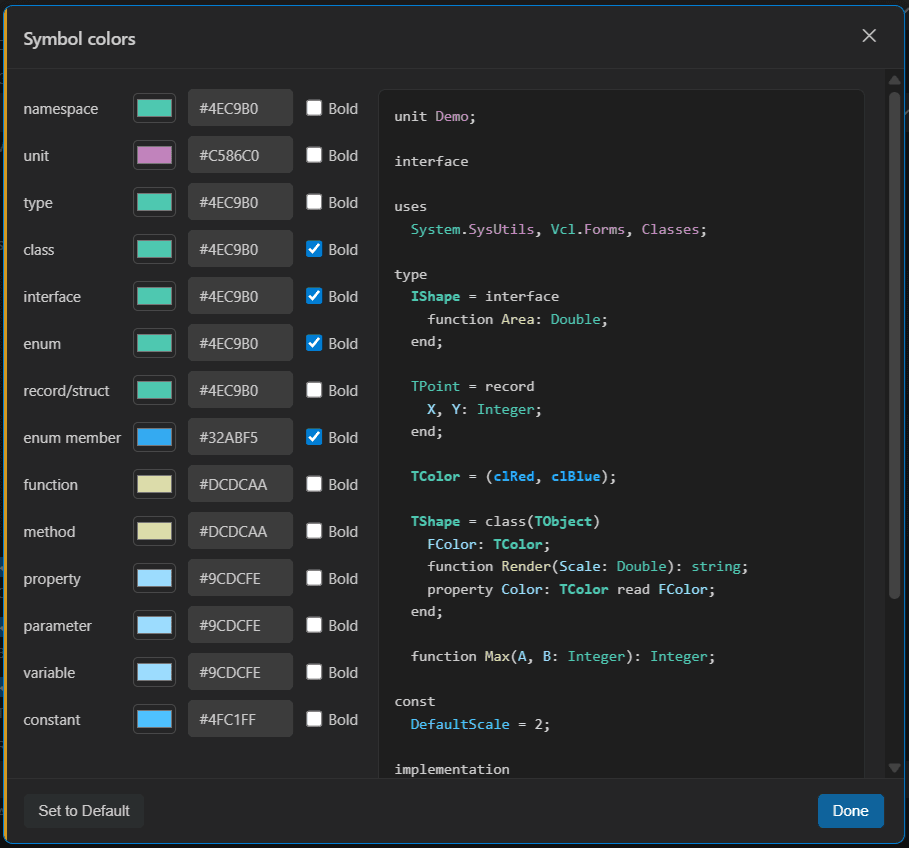Click 'System.SysUtils' in the uses clause

tap(472, 229)
